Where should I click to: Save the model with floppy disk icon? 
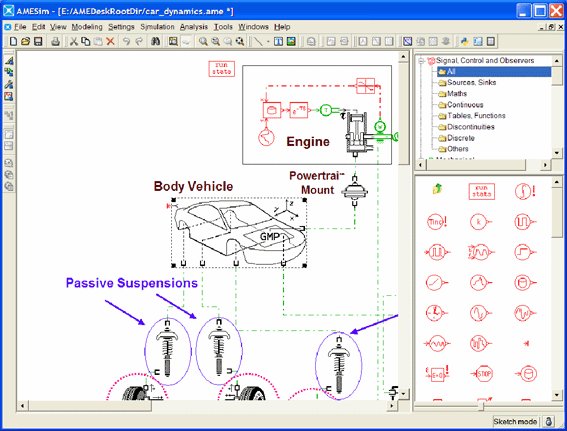pos(38,42)
